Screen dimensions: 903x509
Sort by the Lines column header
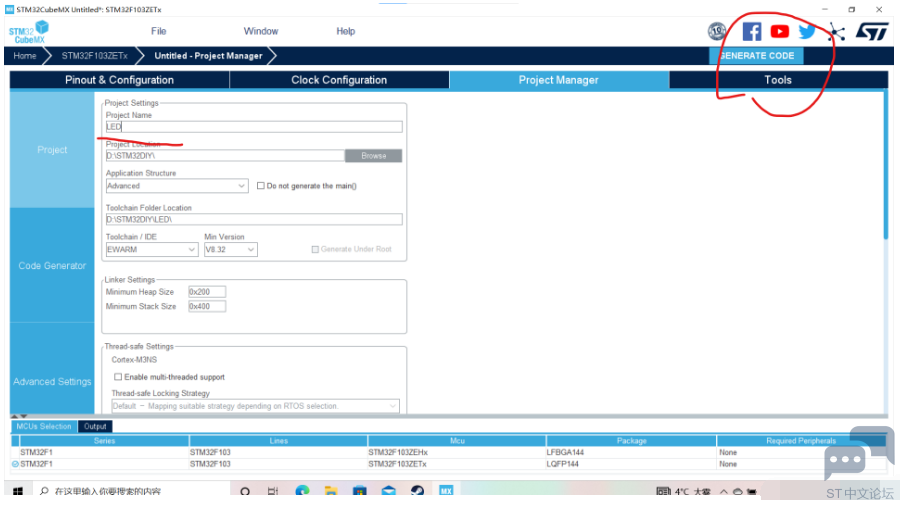coord(279,440)
